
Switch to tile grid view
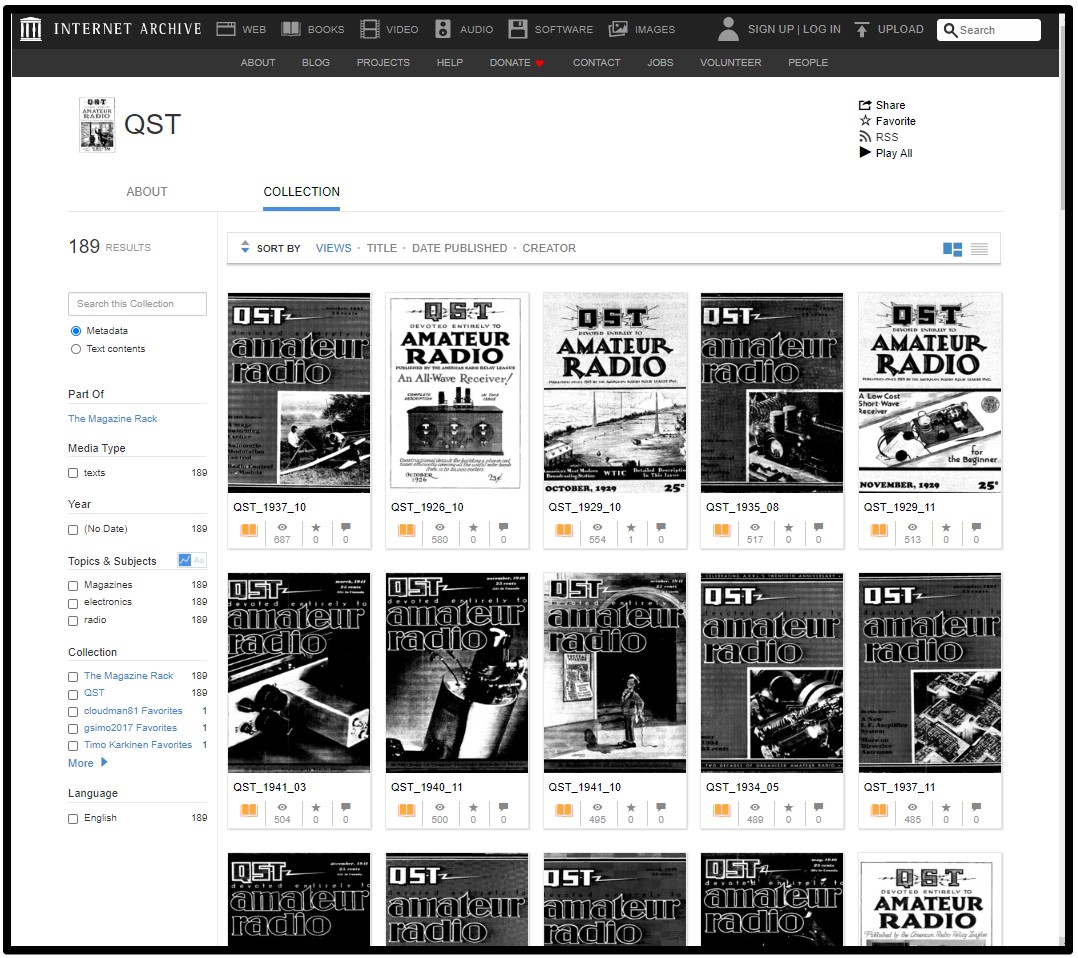(952, 249)
